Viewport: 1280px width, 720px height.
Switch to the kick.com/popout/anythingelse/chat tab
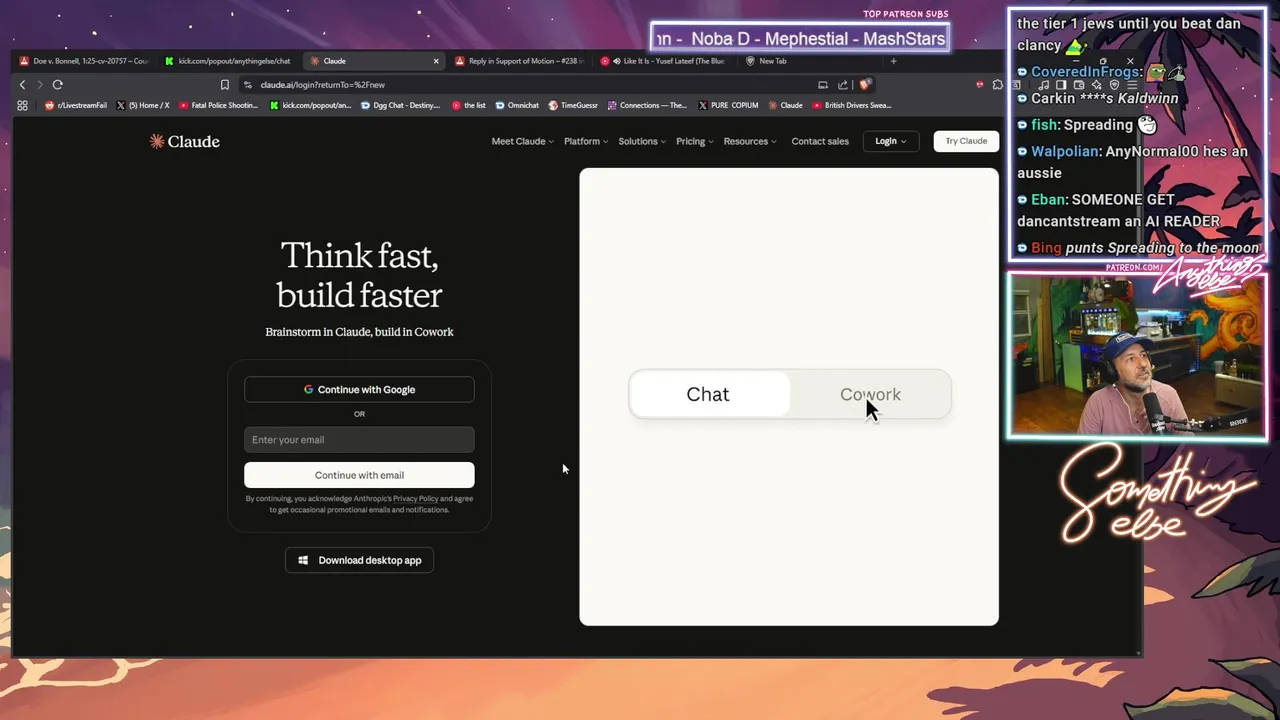[x=228, y=61]
